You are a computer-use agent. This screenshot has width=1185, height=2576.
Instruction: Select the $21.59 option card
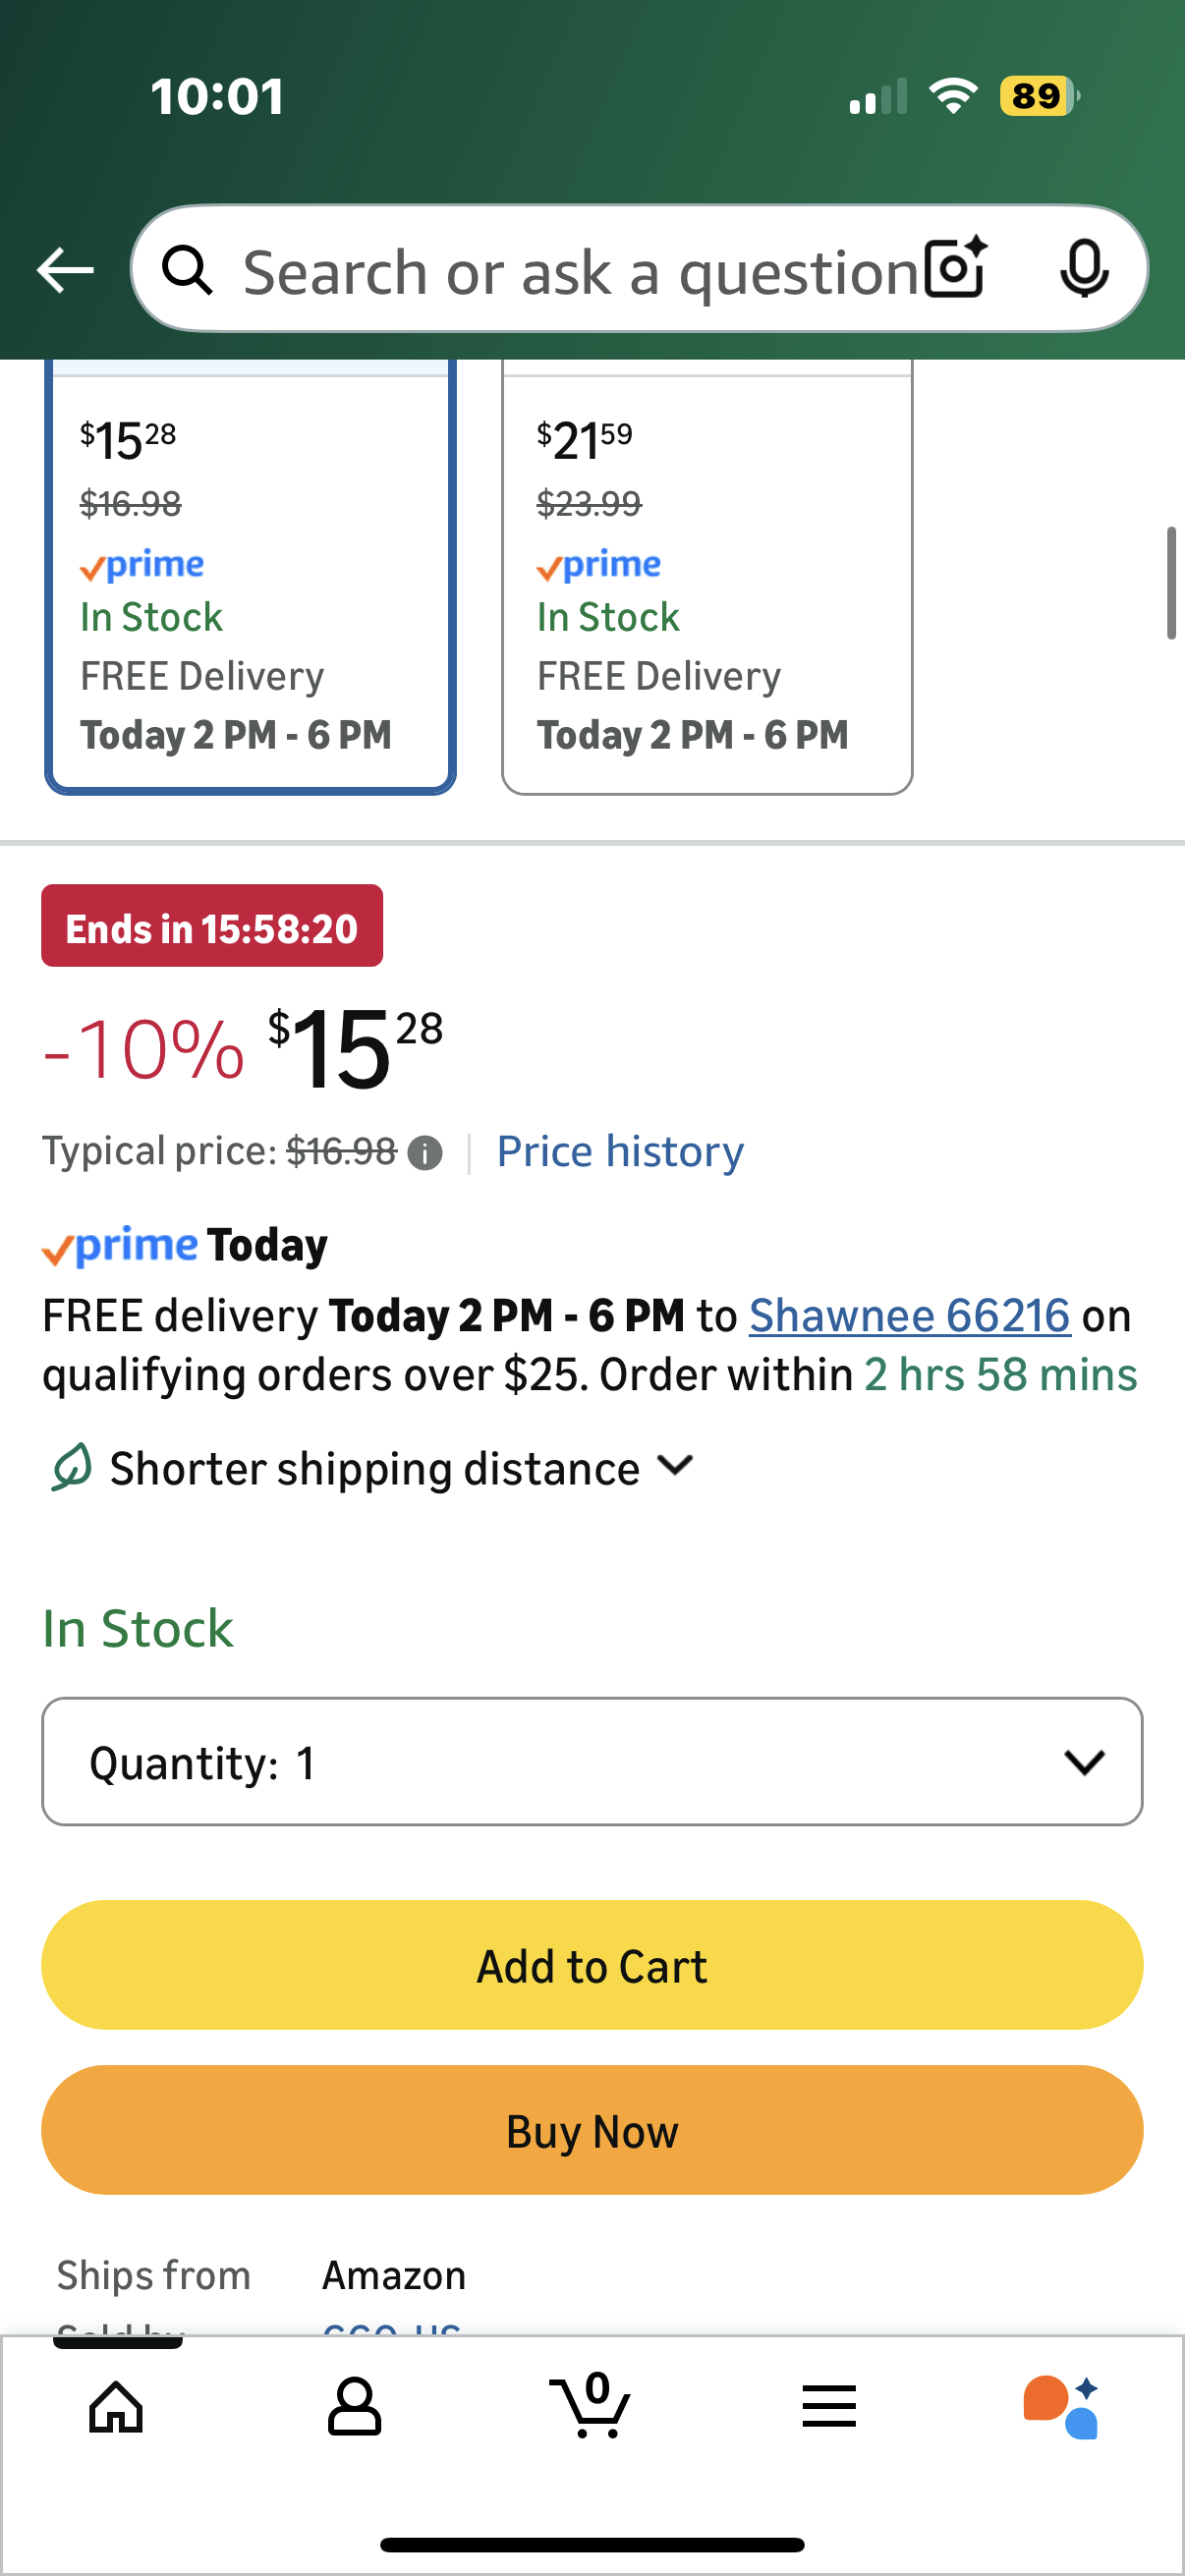pos(707,580)
